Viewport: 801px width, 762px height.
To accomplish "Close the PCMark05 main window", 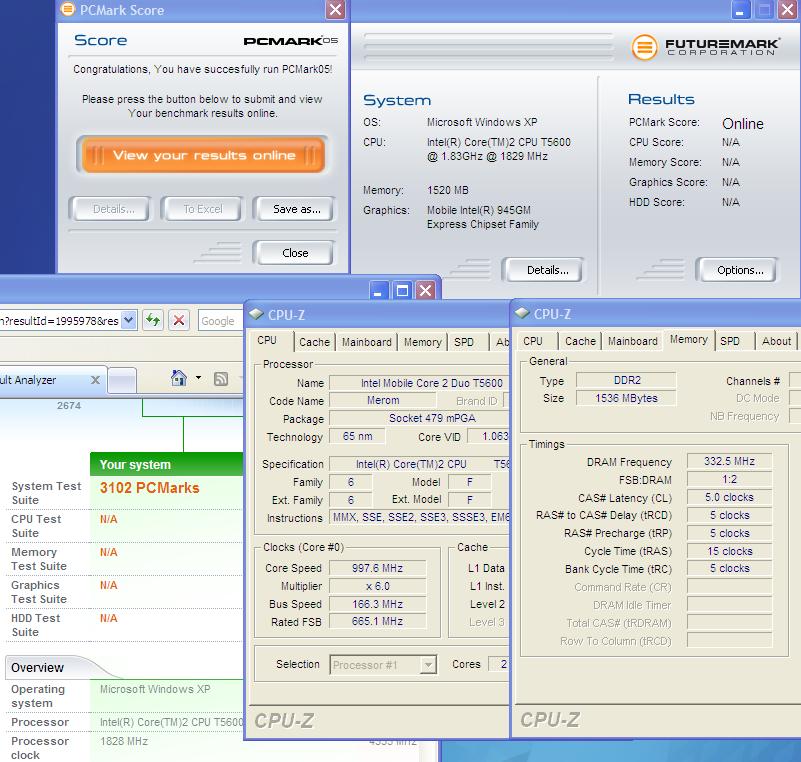I will click(x=787, y=10).
